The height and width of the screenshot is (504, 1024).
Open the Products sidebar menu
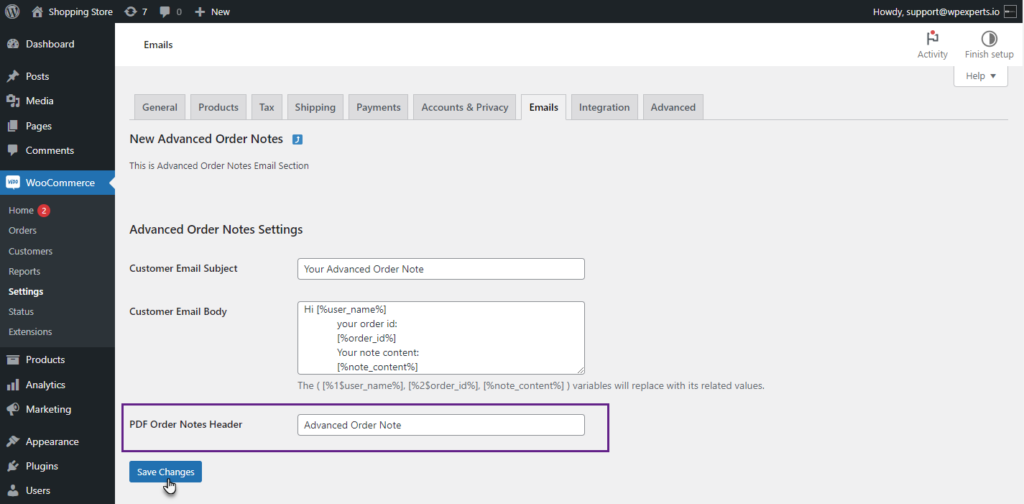click(x=45, y=360)
